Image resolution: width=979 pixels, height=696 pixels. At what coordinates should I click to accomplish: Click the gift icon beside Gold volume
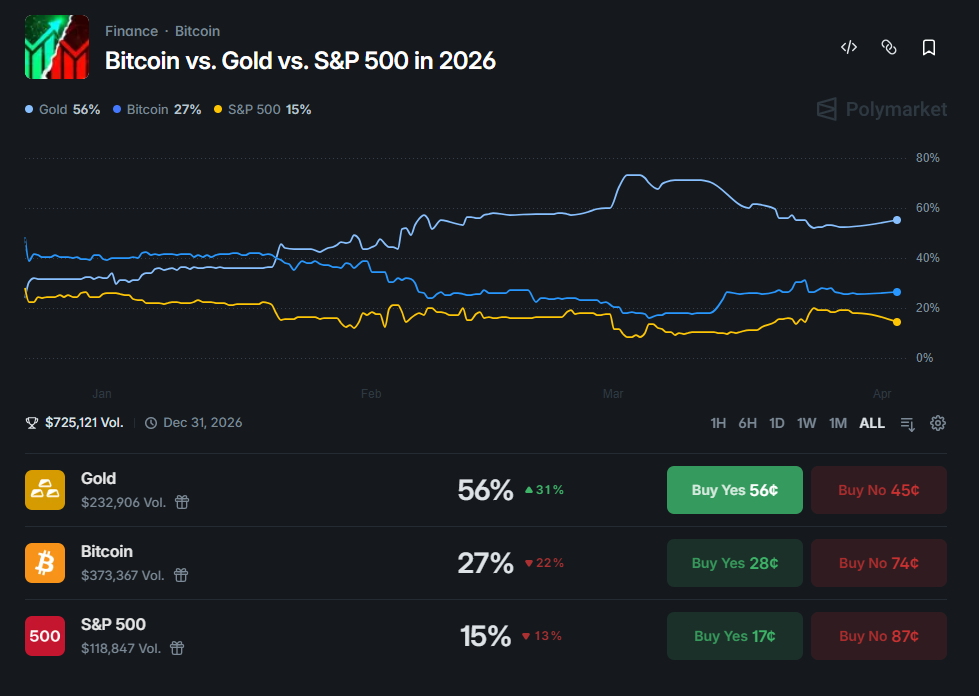pos(182,502)
